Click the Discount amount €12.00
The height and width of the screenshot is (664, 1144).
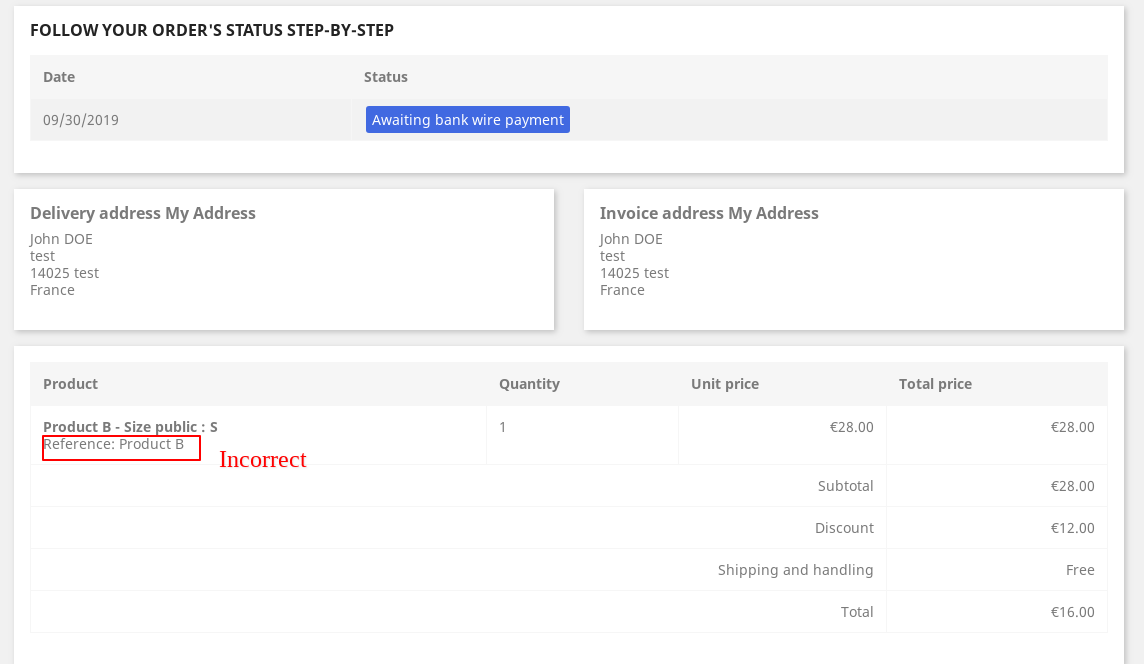(x=1072, y=528)
